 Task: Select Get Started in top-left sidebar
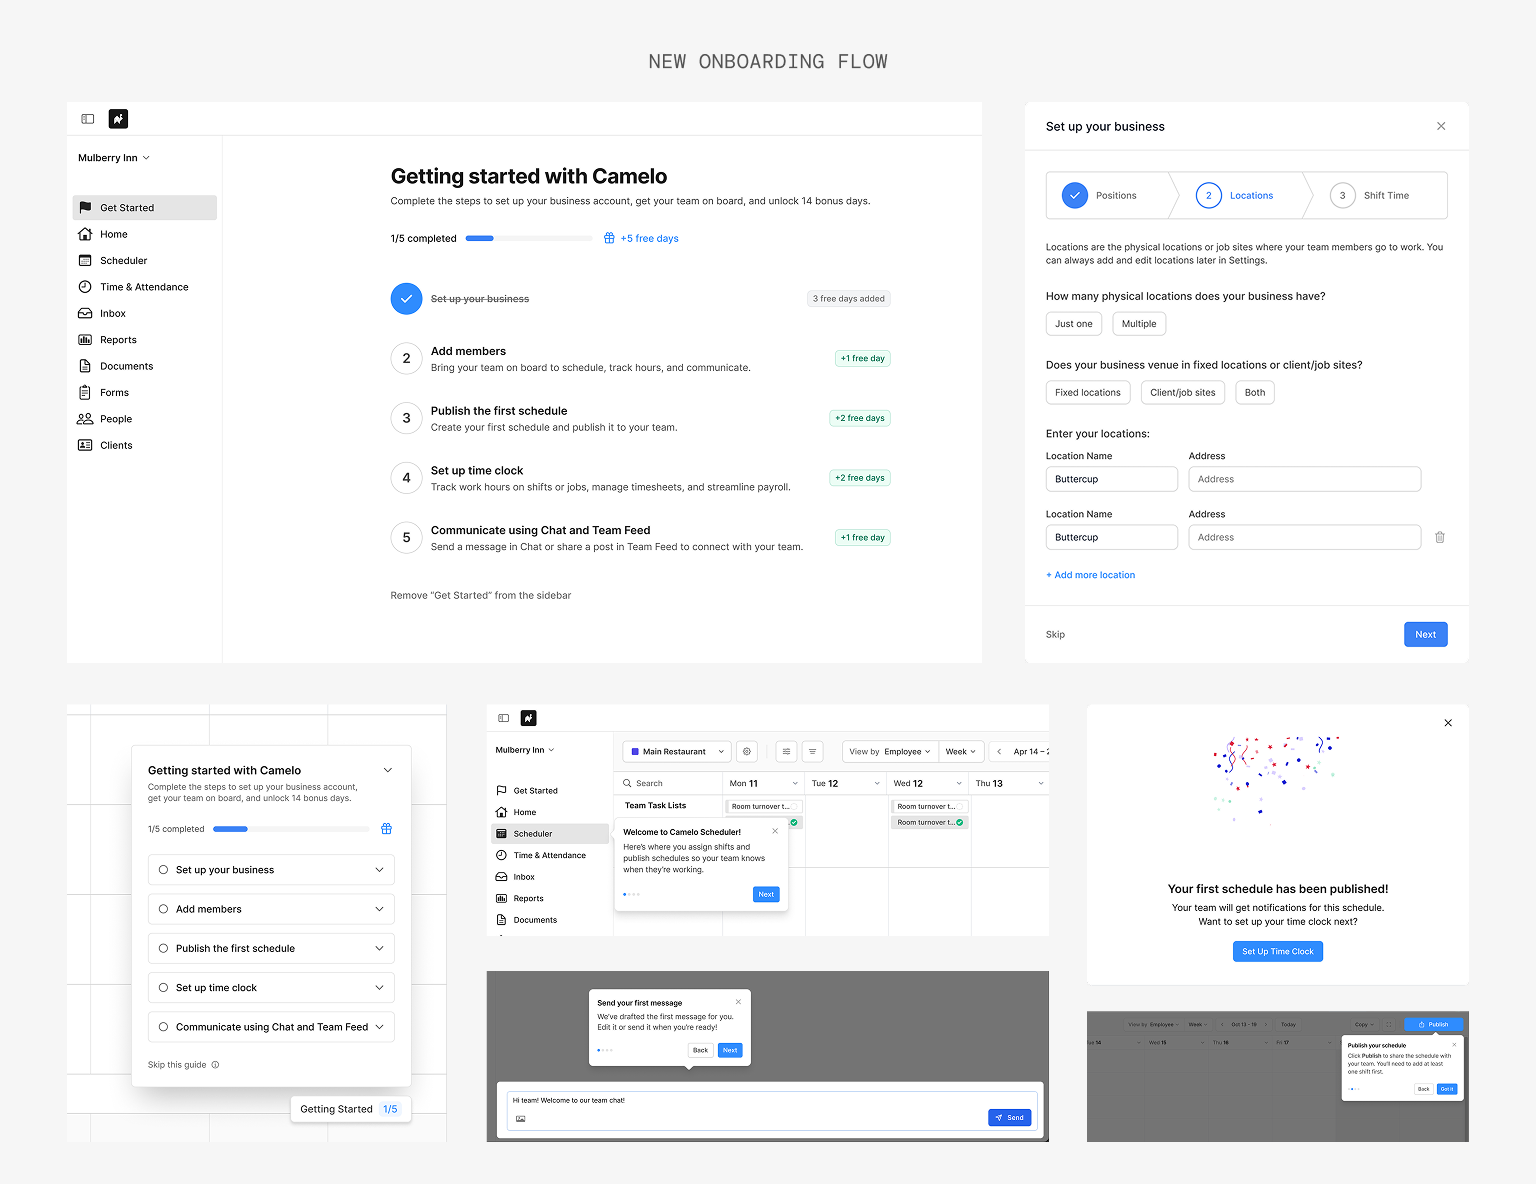click(145, 207)
